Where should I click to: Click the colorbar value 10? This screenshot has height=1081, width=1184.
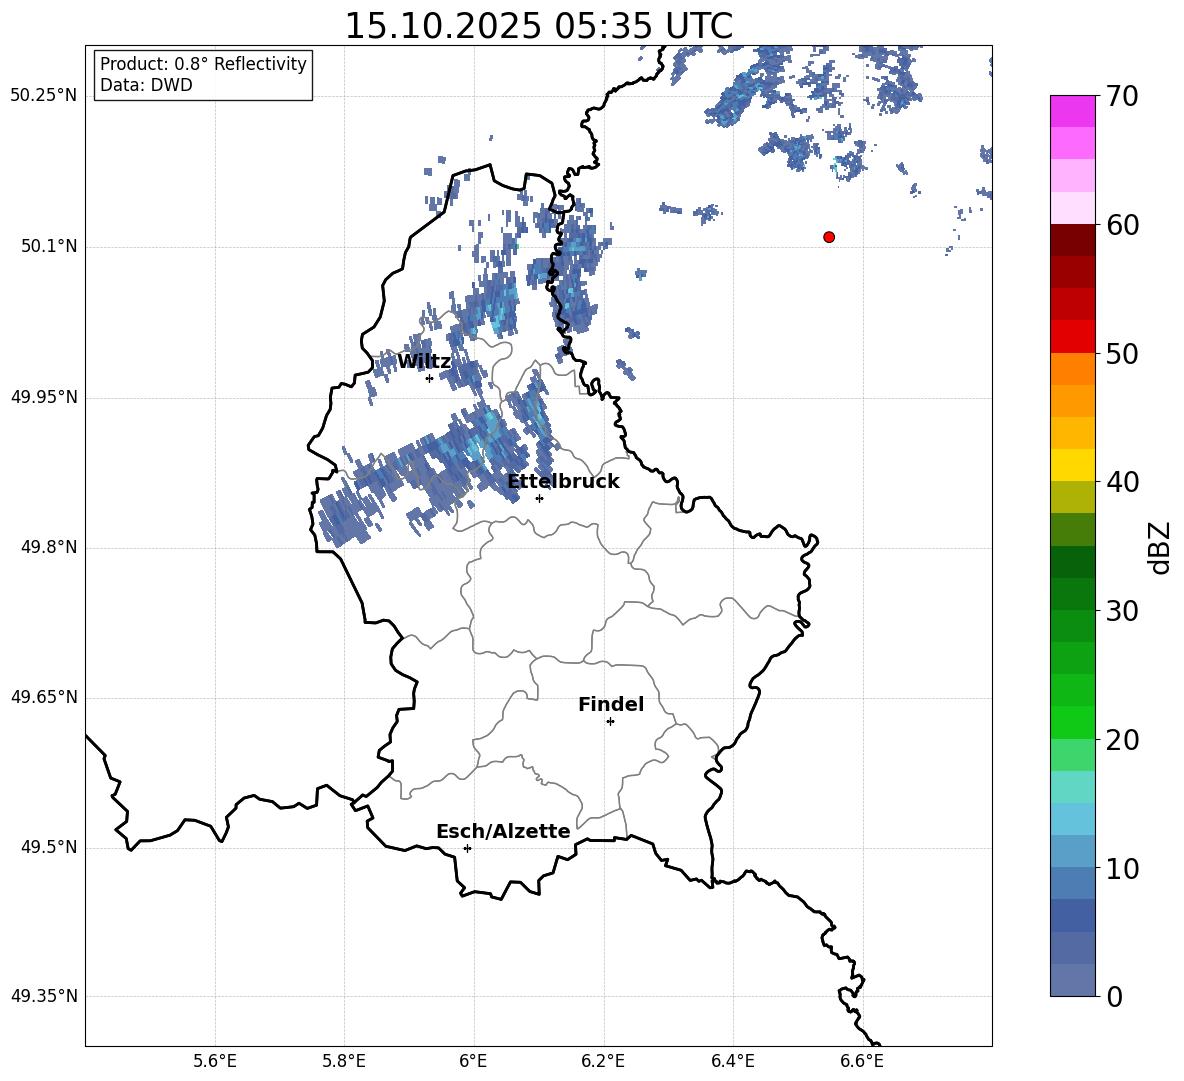tap(1122, 868)
